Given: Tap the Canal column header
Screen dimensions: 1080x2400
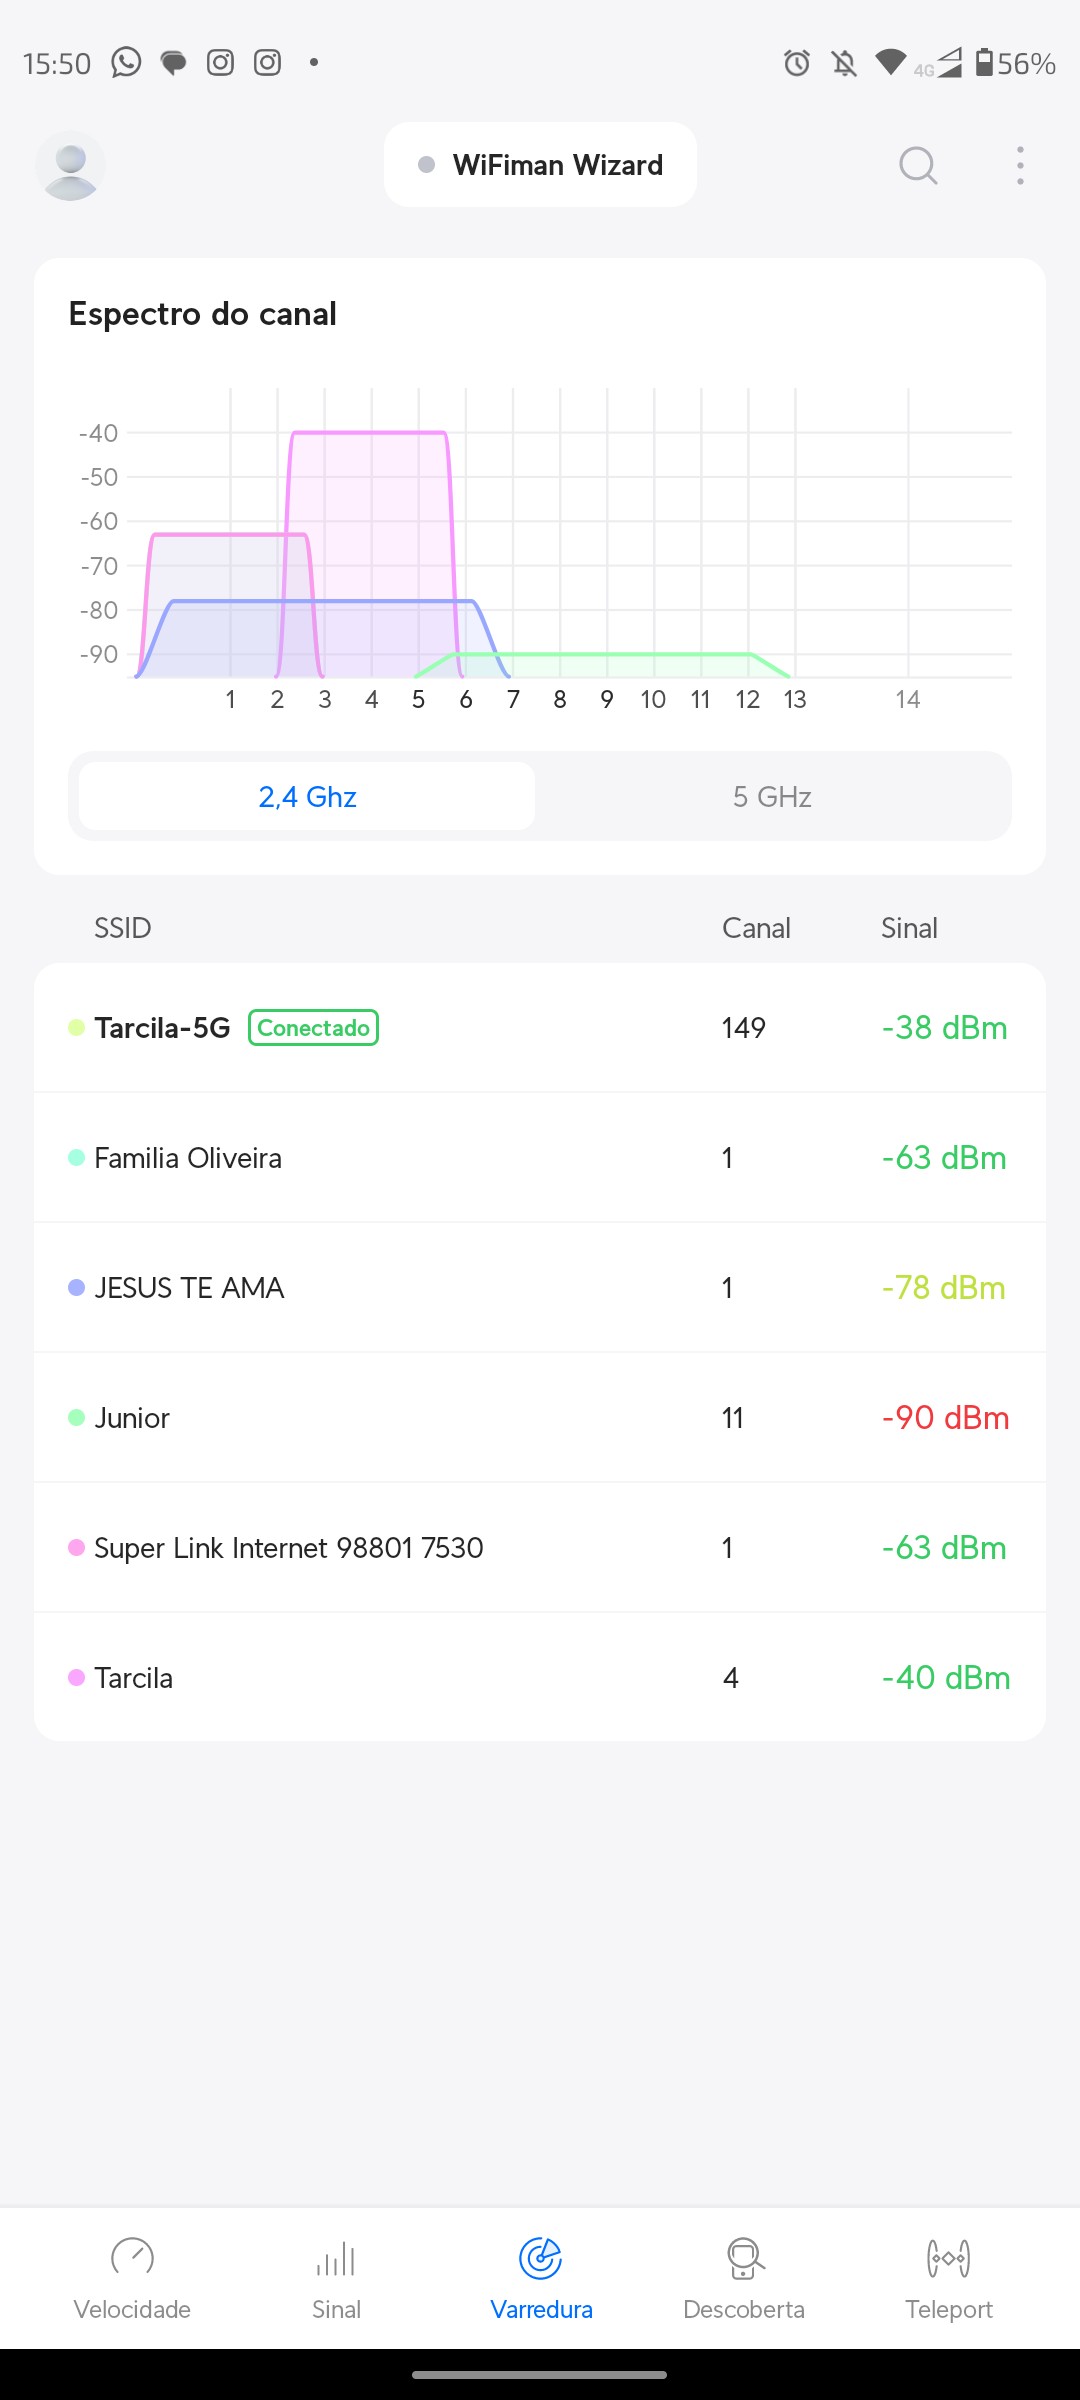Looking at the screenshot, I should coord(756,928).
